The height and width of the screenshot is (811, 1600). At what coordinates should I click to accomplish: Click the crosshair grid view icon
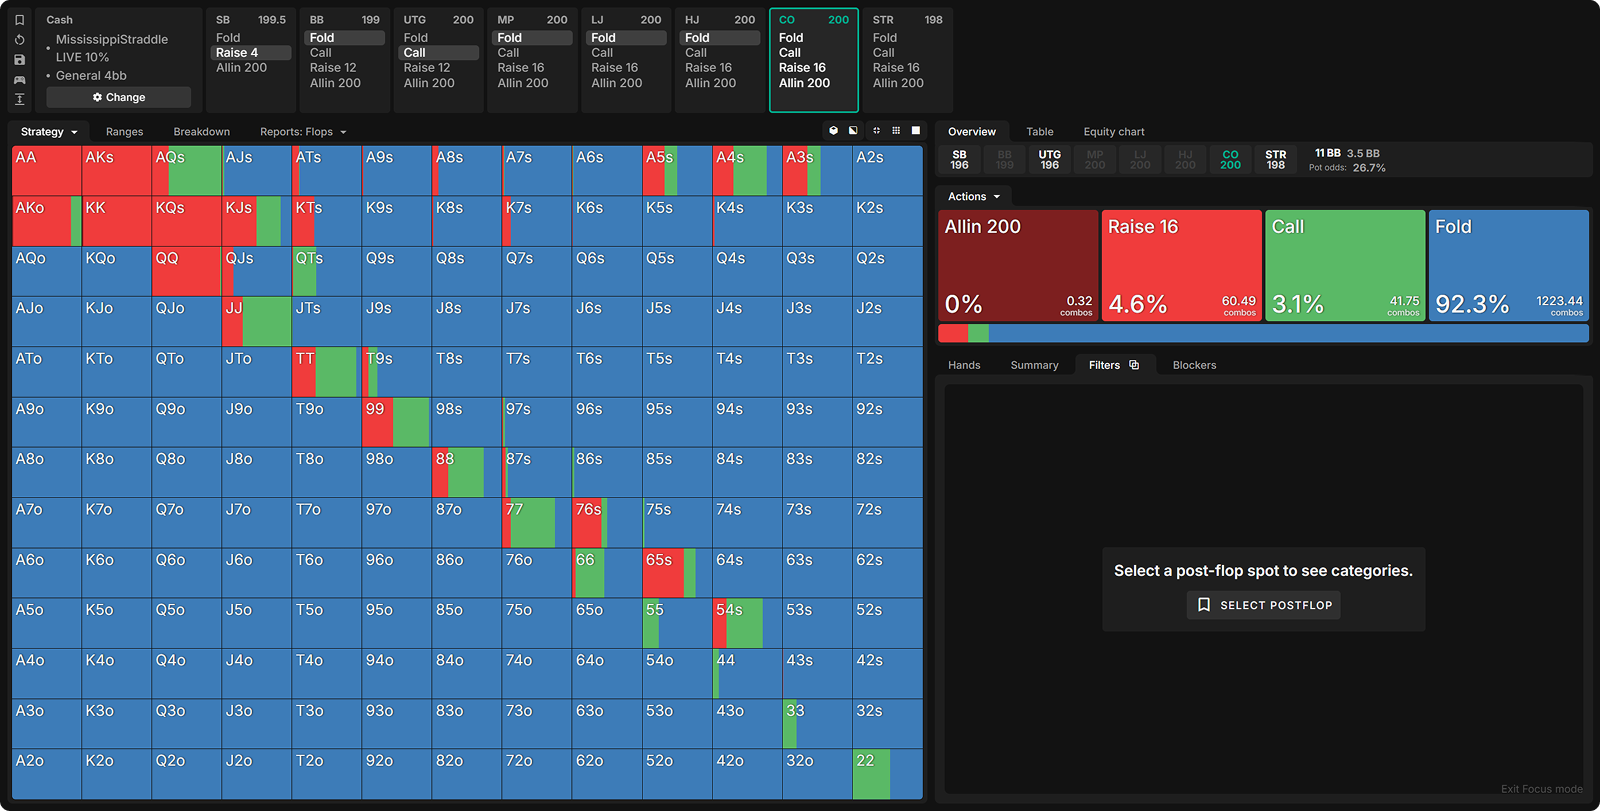click(876, 131)
